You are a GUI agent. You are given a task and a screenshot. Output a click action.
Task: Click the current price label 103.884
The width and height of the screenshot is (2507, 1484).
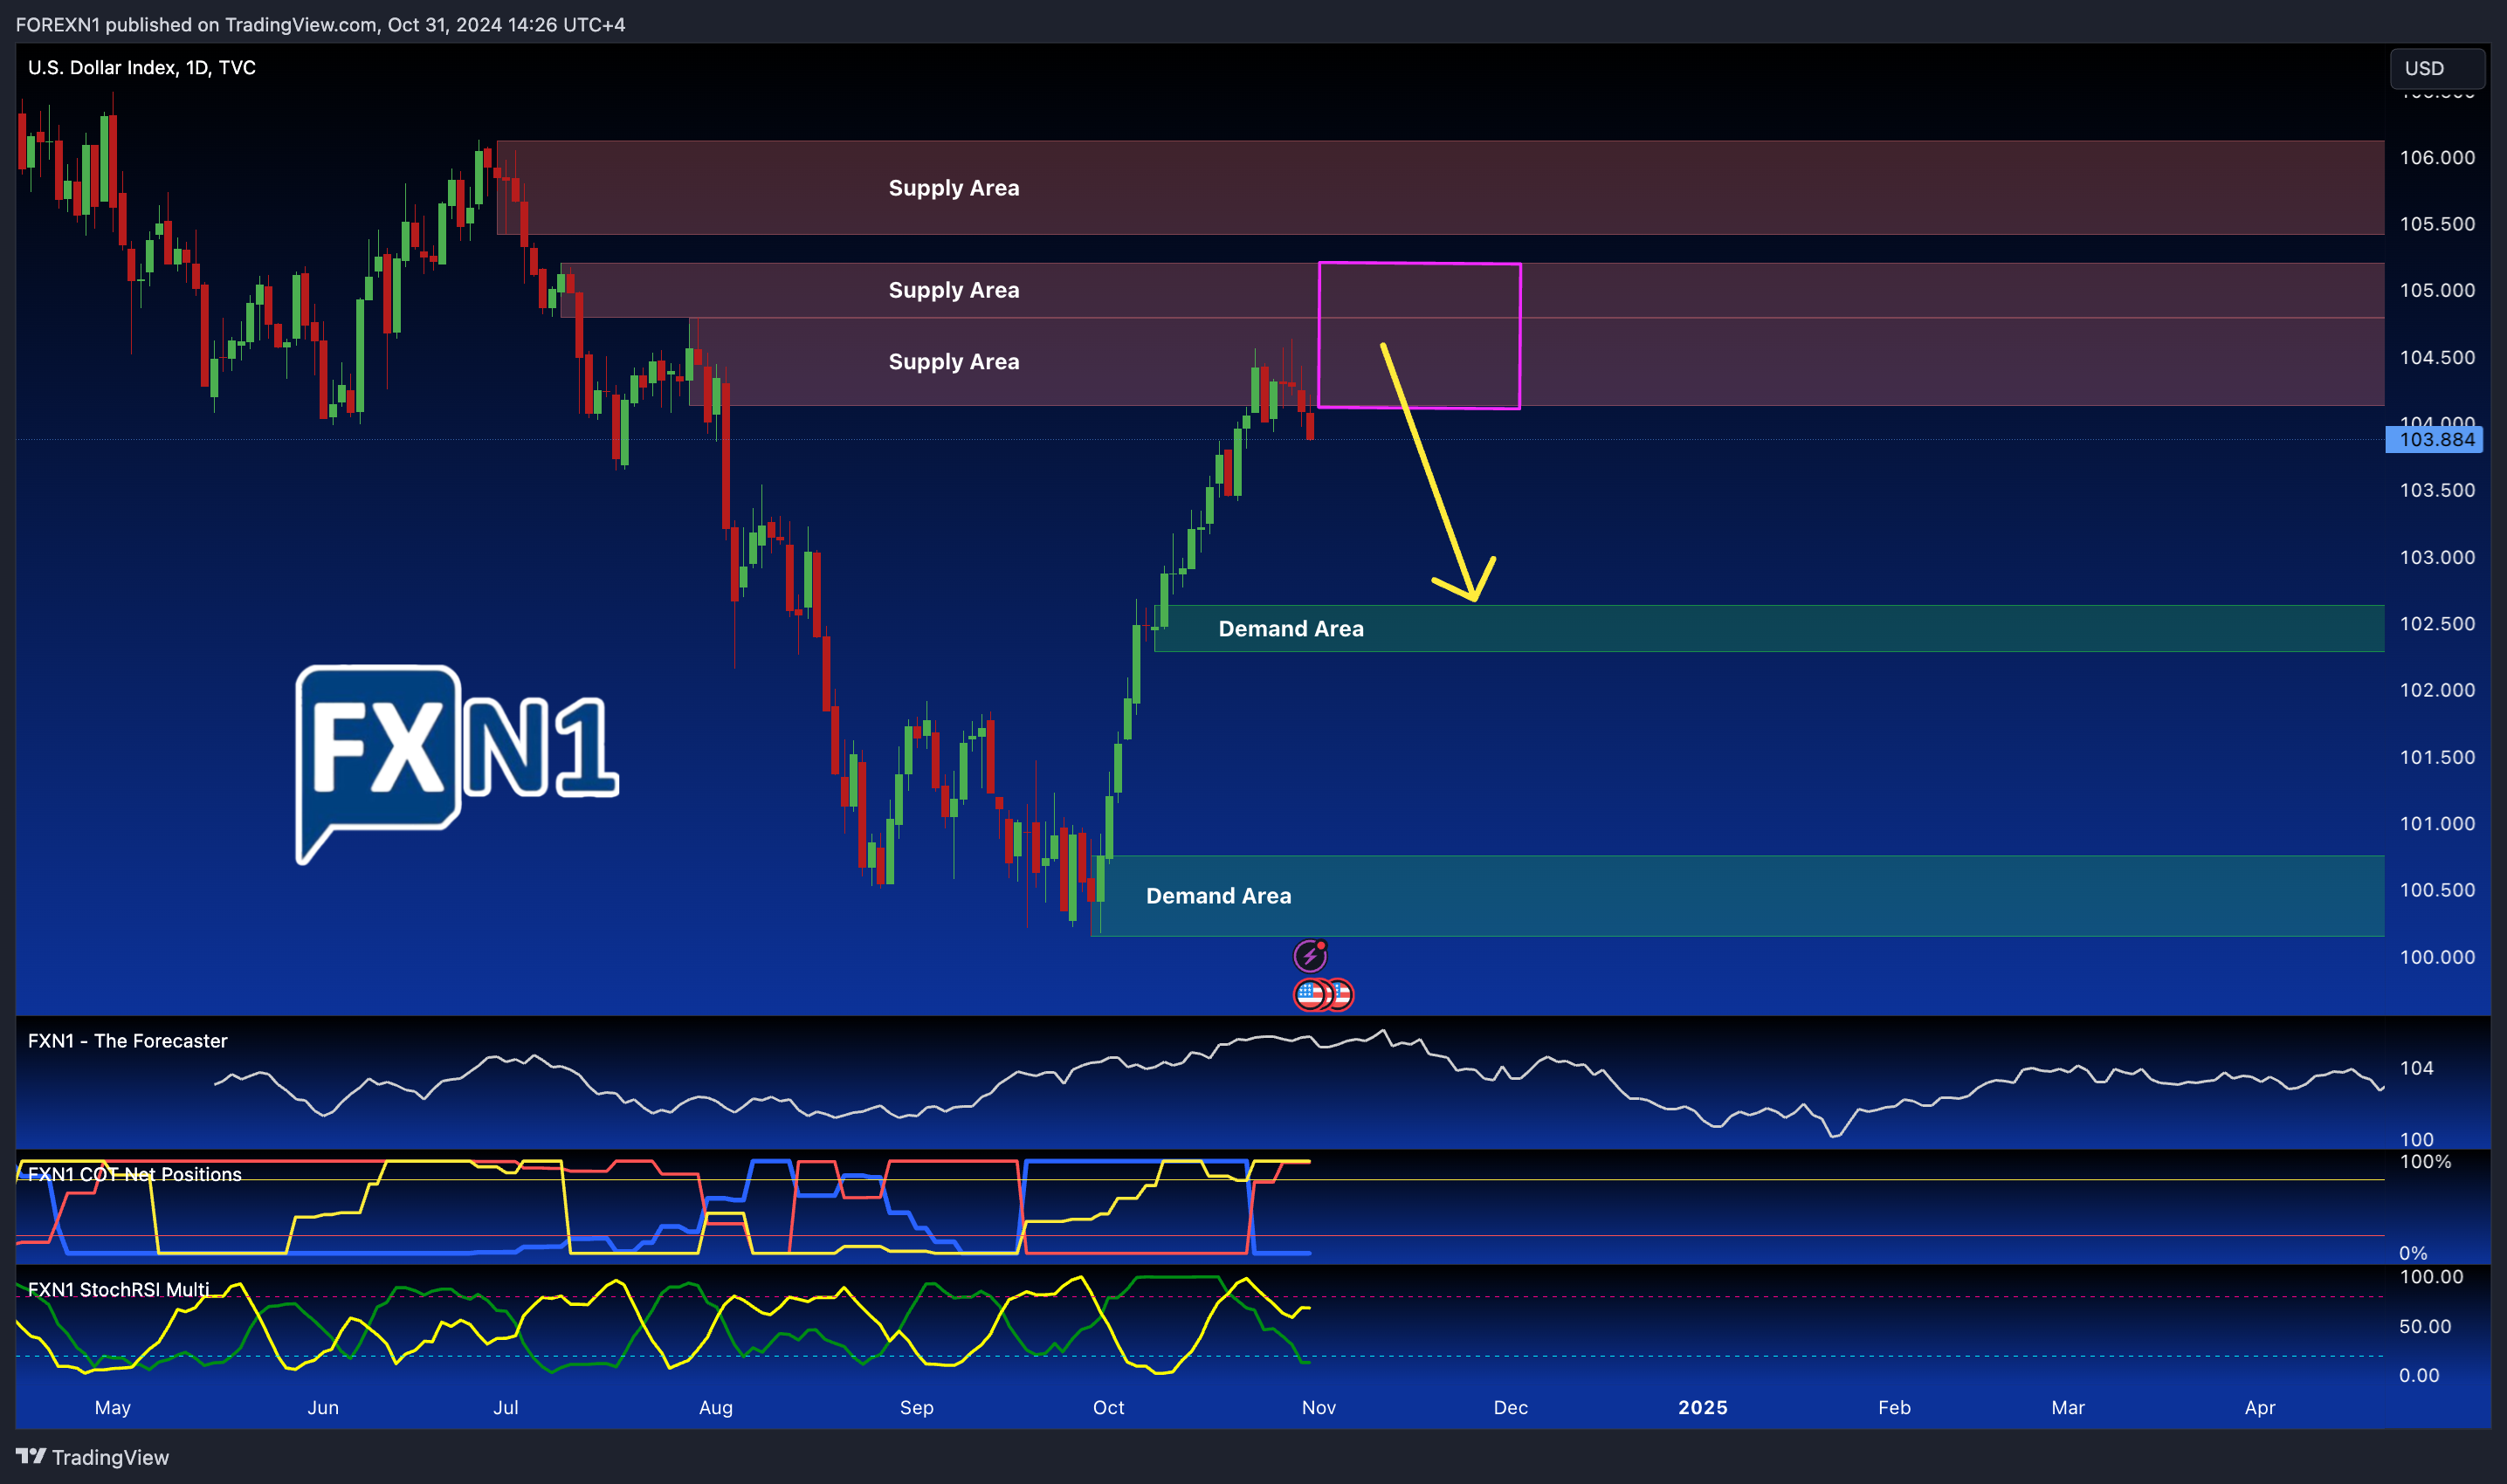2434,439
